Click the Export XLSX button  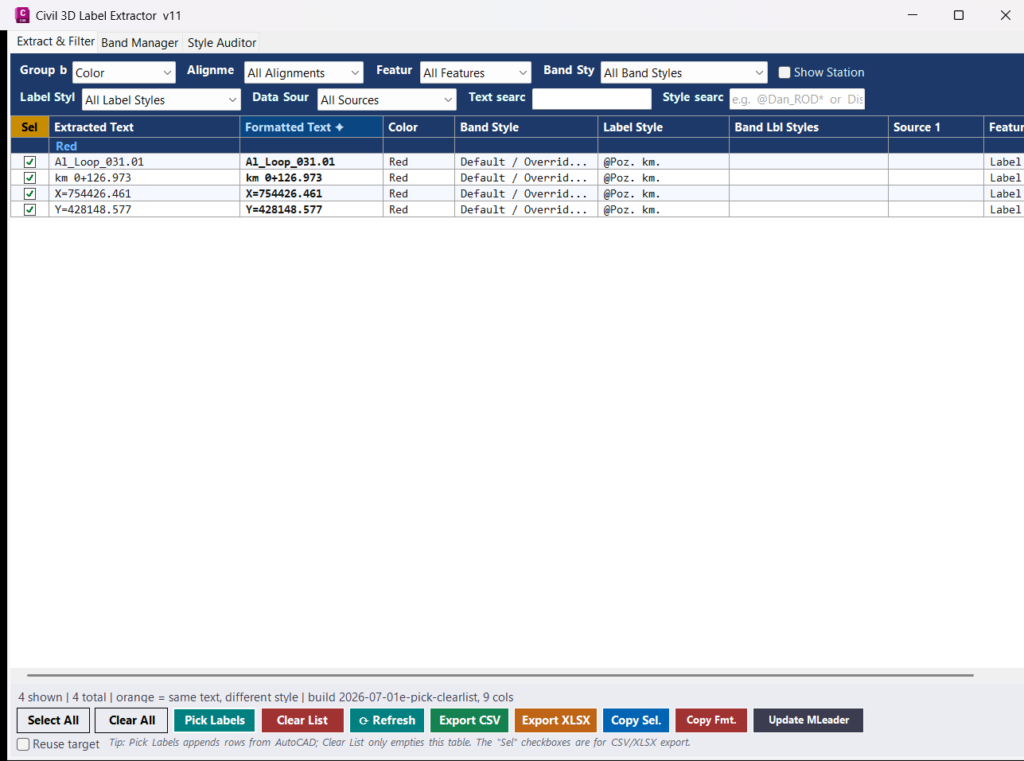point(556,720)
